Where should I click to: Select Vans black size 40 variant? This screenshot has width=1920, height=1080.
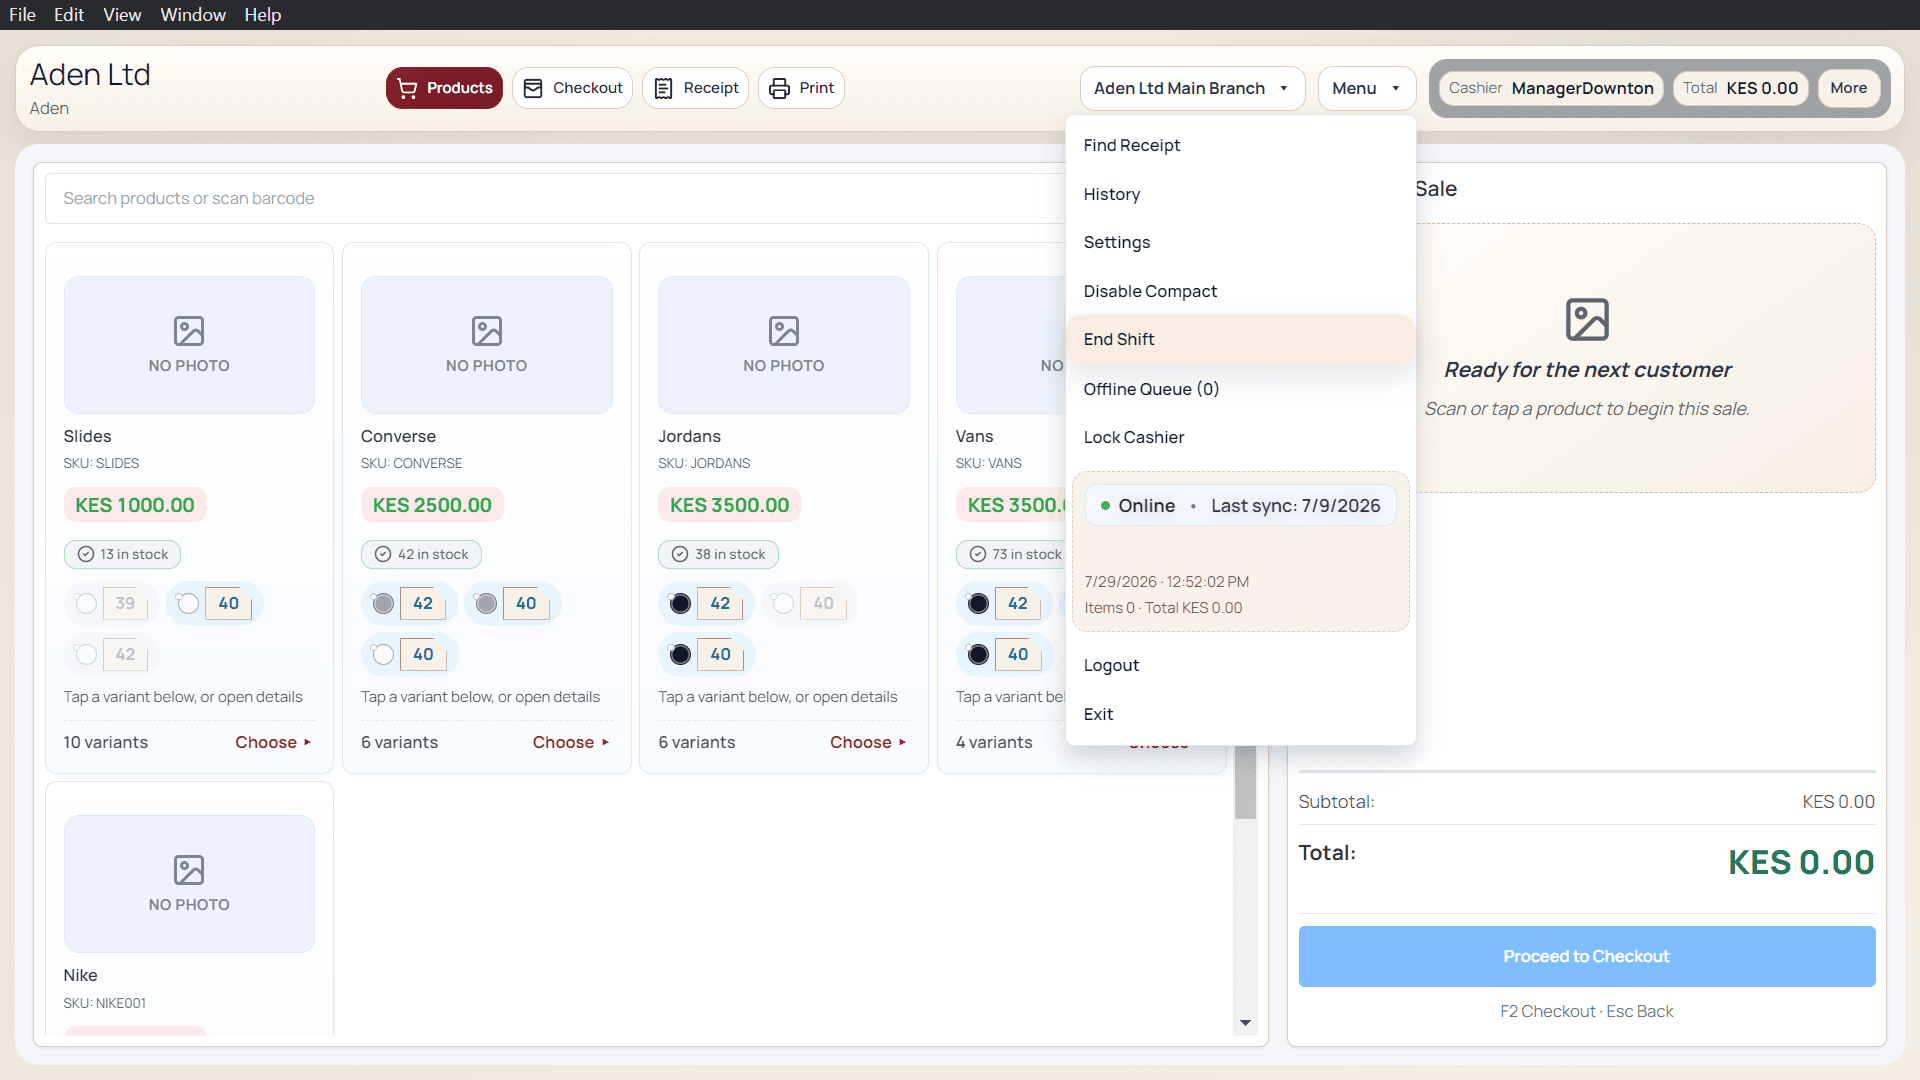[x=1004, y=654]
